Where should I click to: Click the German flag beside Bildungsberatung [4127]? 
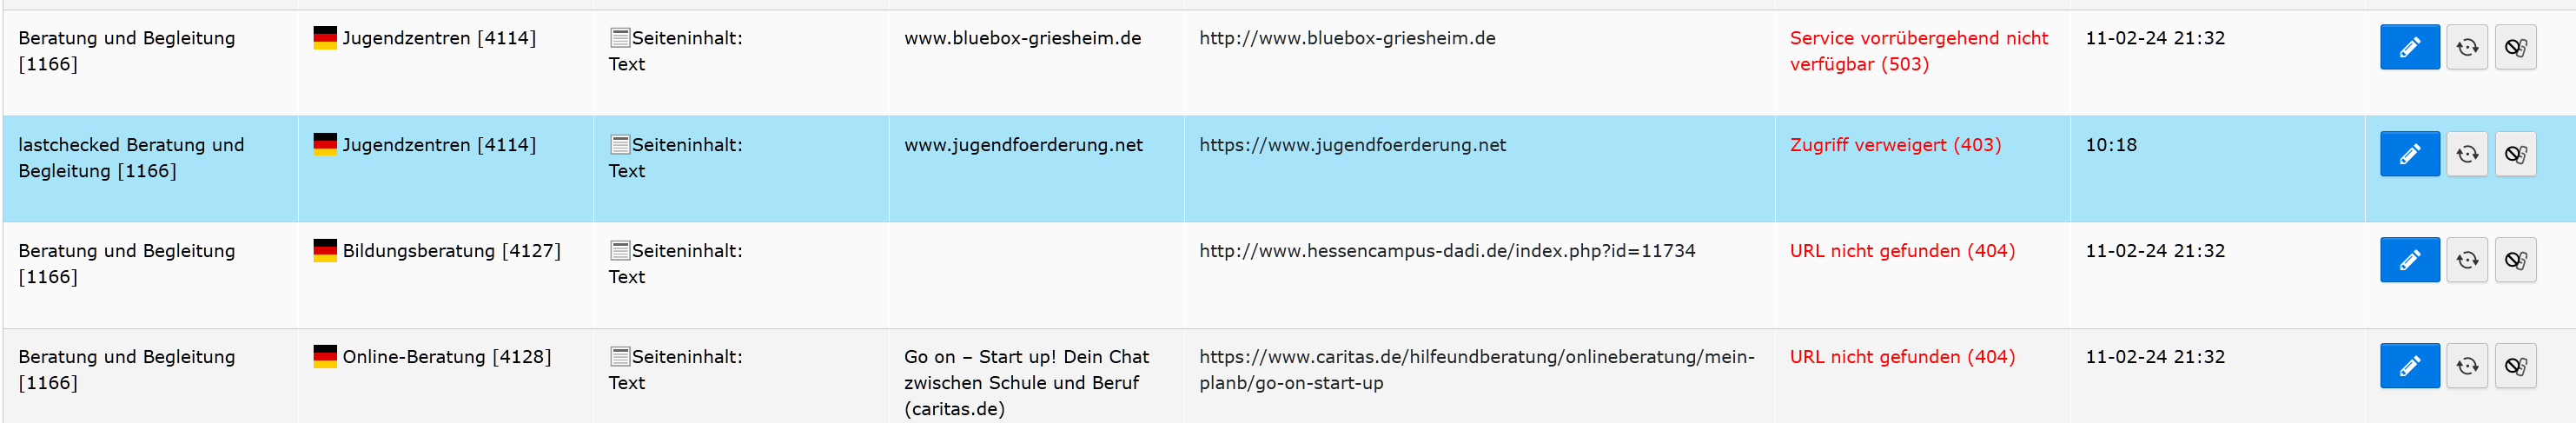click(325, 250)
